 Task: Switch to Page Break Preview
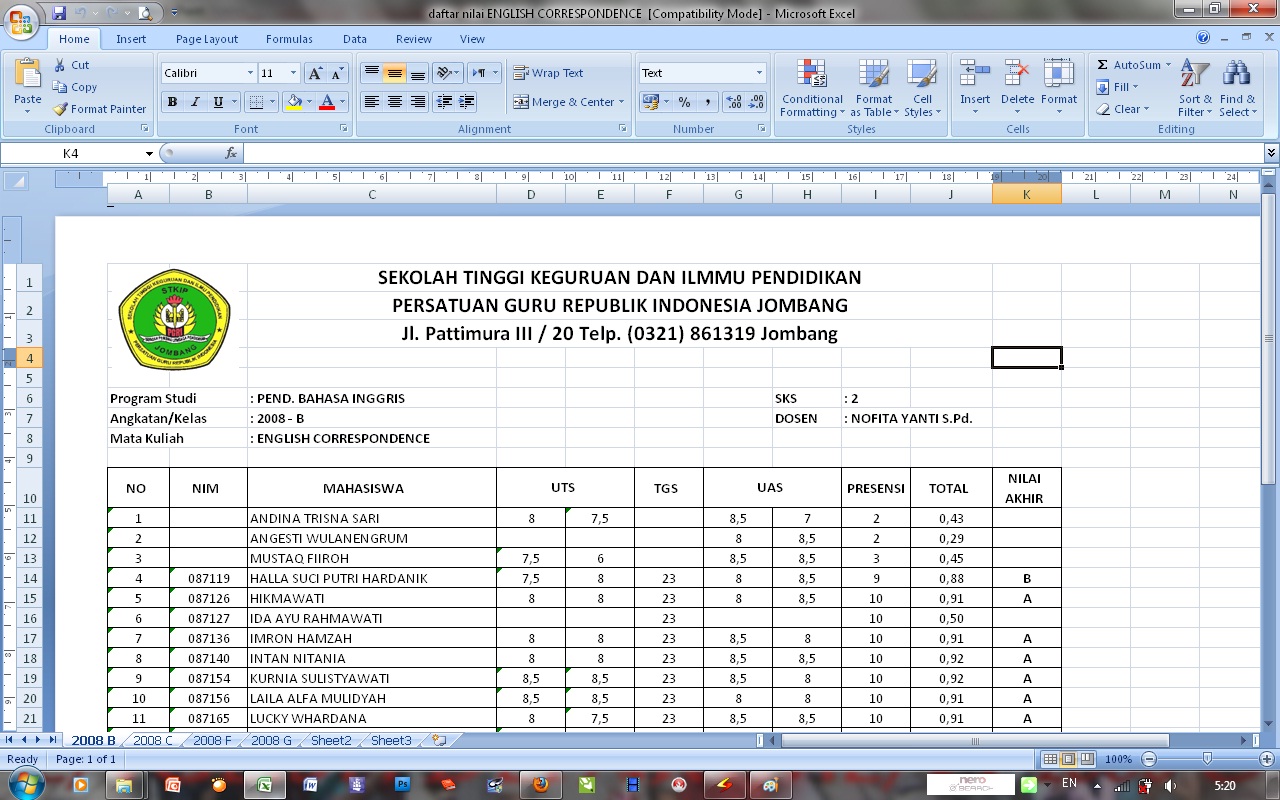tap(1086, 760)
